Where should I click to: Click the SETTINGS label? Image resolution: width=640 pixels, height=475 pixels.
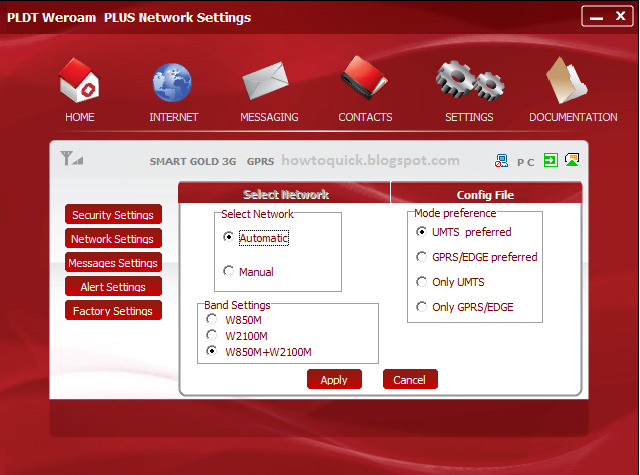[469, 117]
